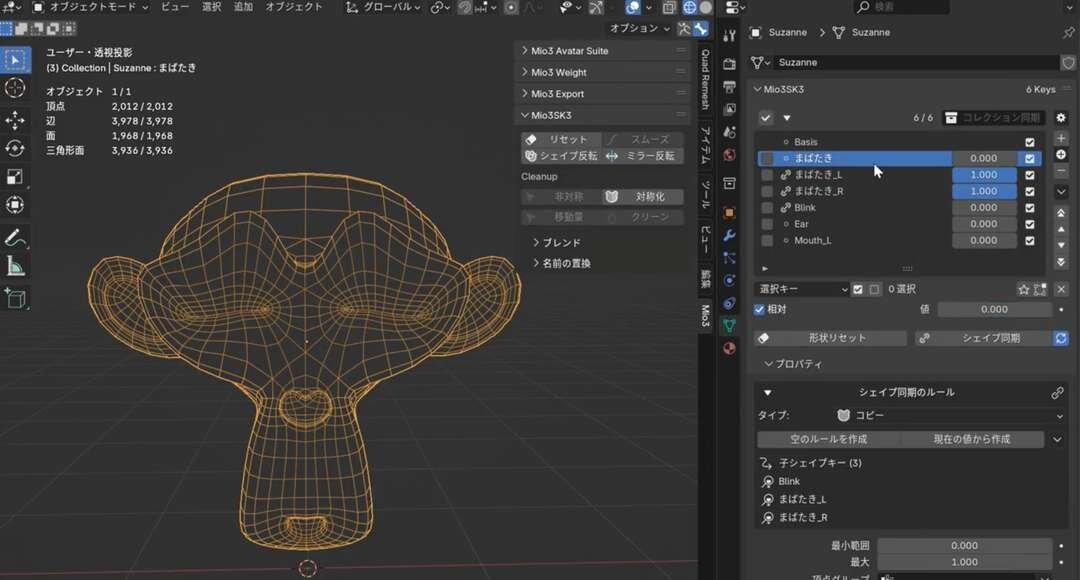Activate the Transform tool
Viewport: 1080px width, 580px height.
click(x=14, y=205)
